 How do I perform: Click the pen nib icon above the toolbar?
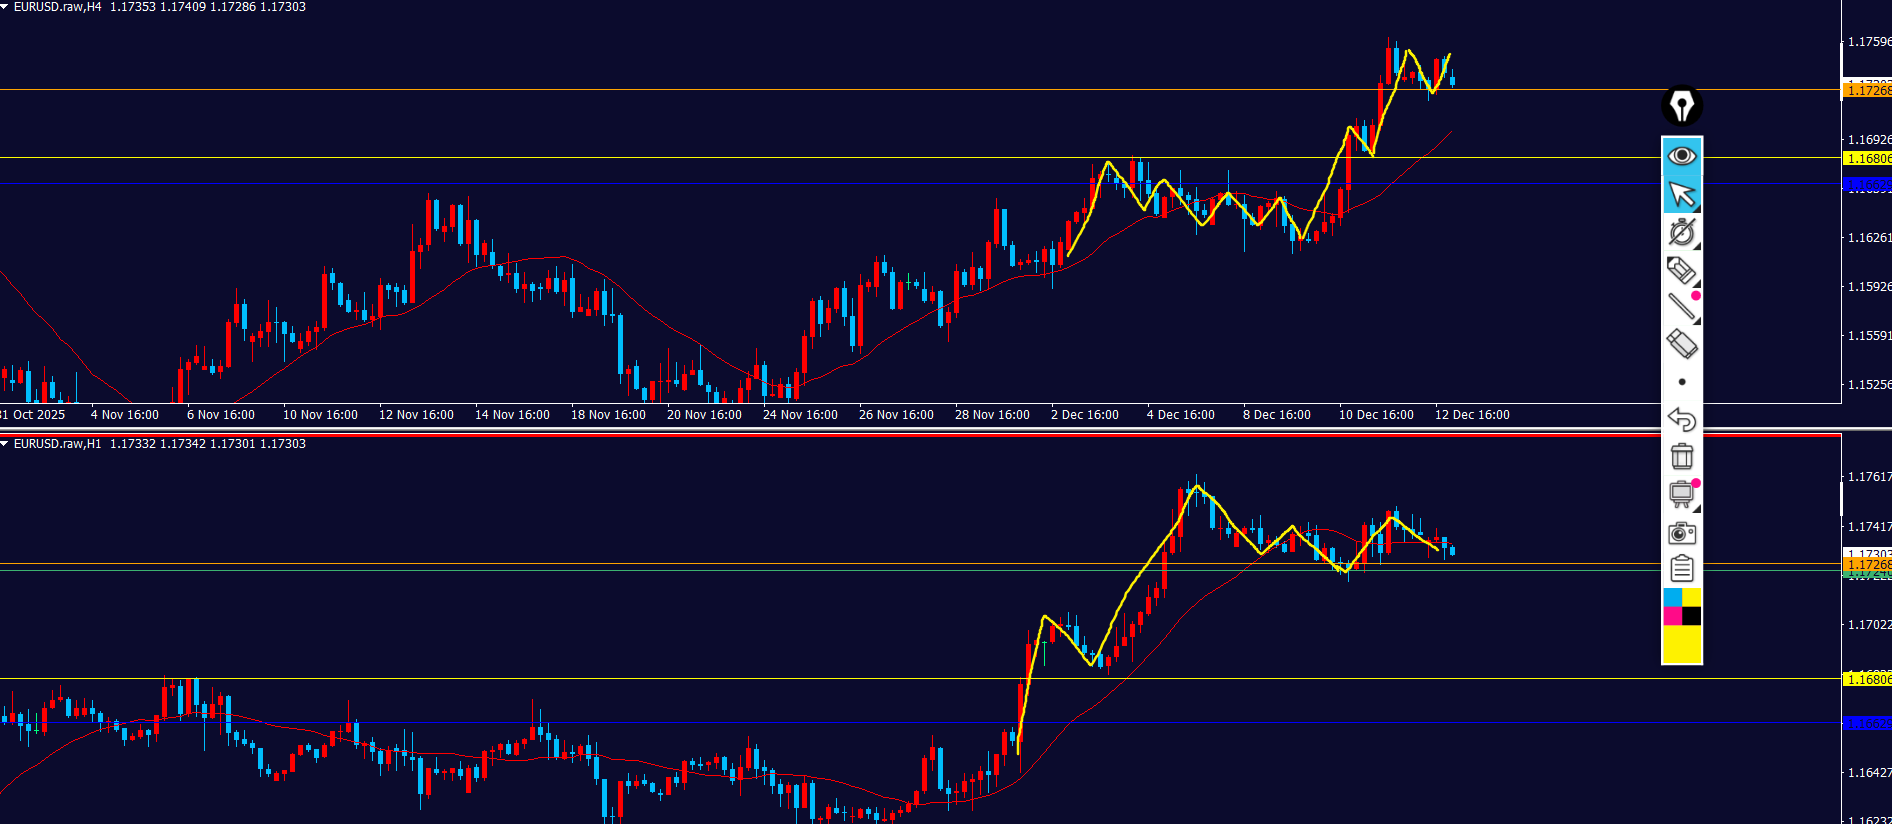(x=1682, y=105)
